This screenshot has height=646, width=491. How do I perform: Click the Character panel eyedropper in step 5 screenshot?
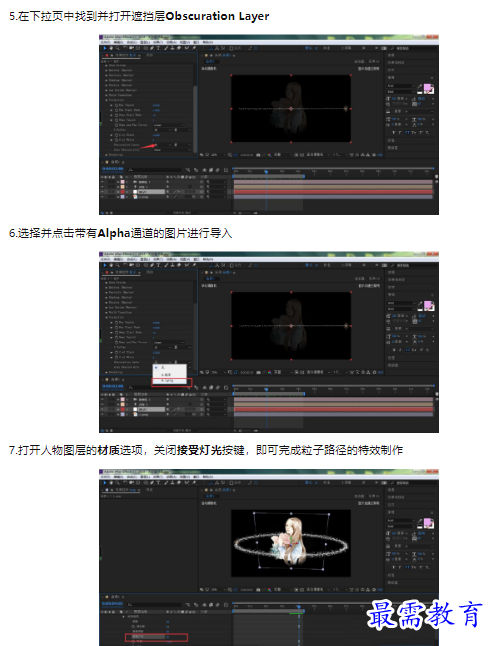point(420,85)
